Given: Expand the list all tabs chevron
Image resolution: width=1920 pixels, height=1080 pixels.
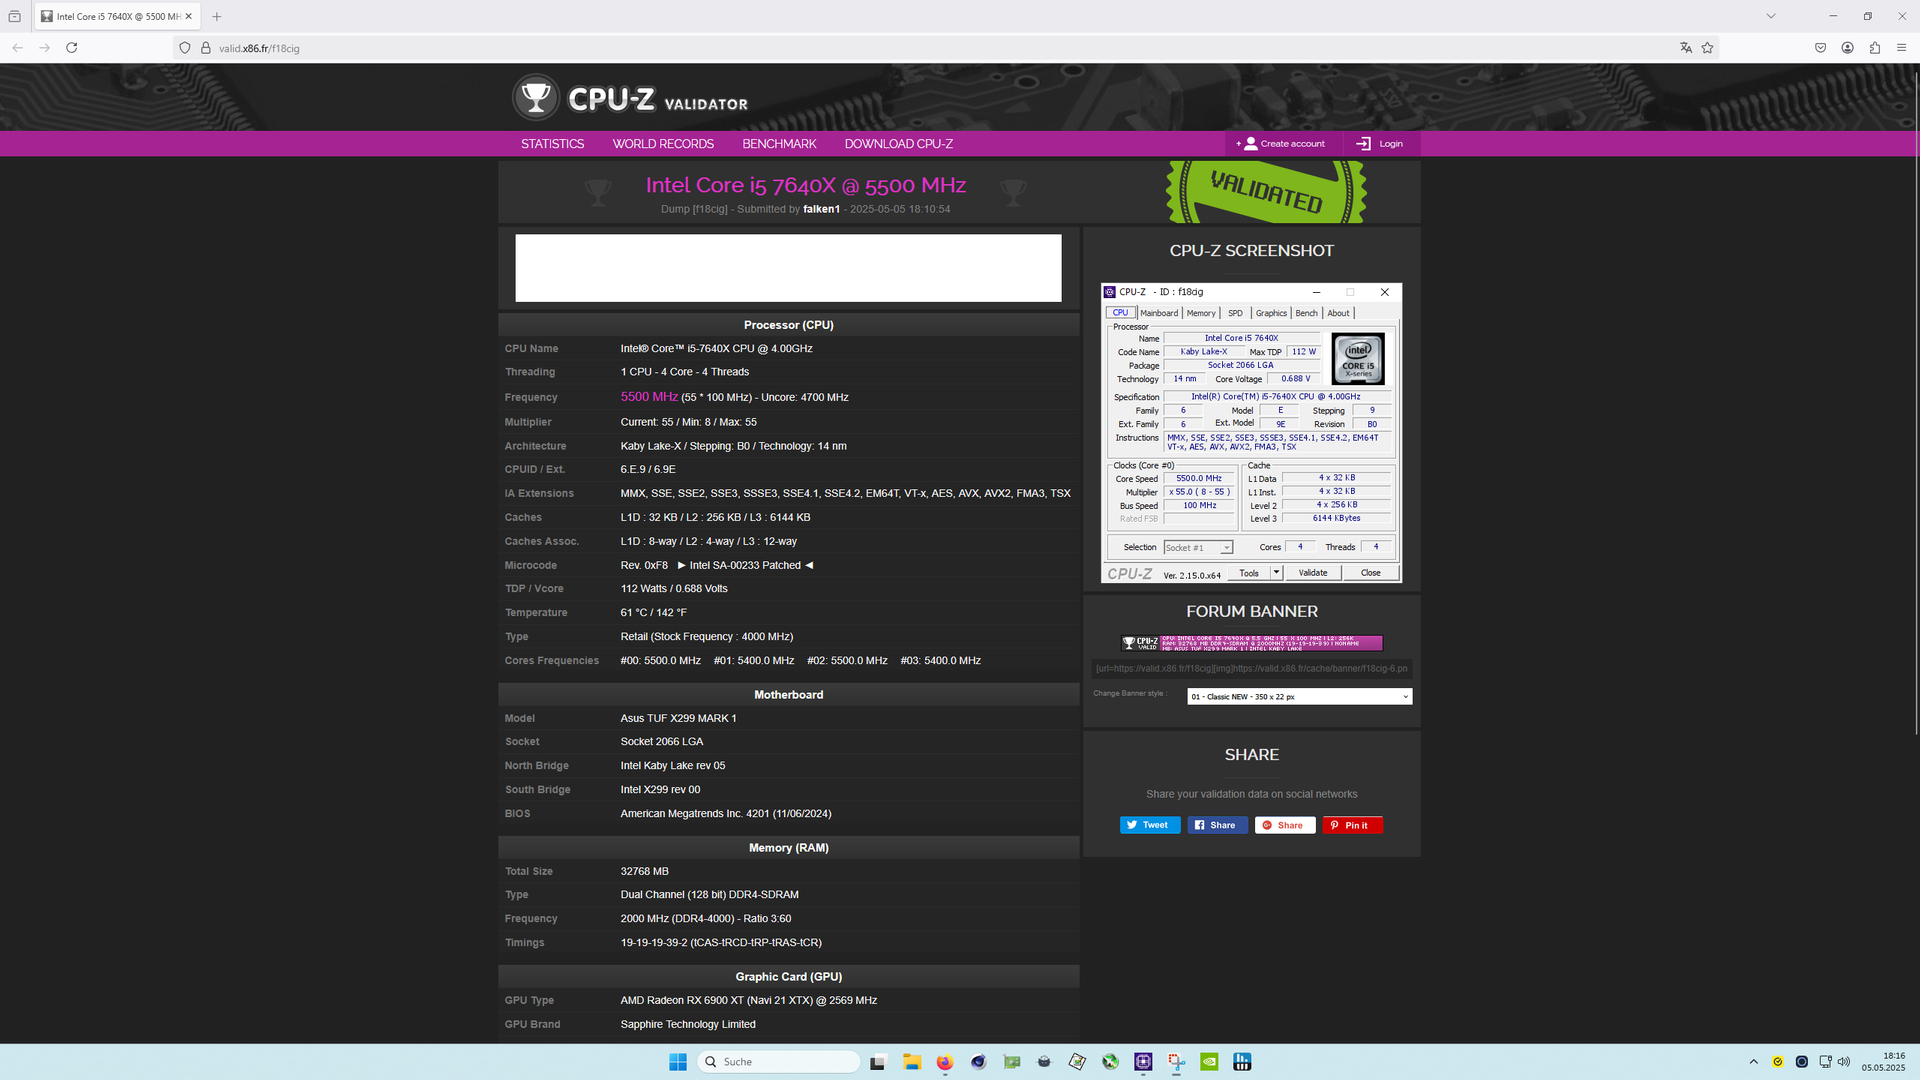Looking at the screenshot, I should [1771, 16].
